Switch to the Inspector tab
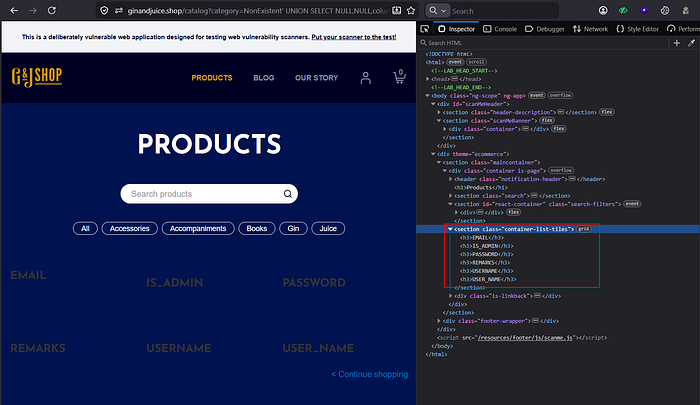The width and height of the screenshot is (700, 405). [x=456, y=29]
